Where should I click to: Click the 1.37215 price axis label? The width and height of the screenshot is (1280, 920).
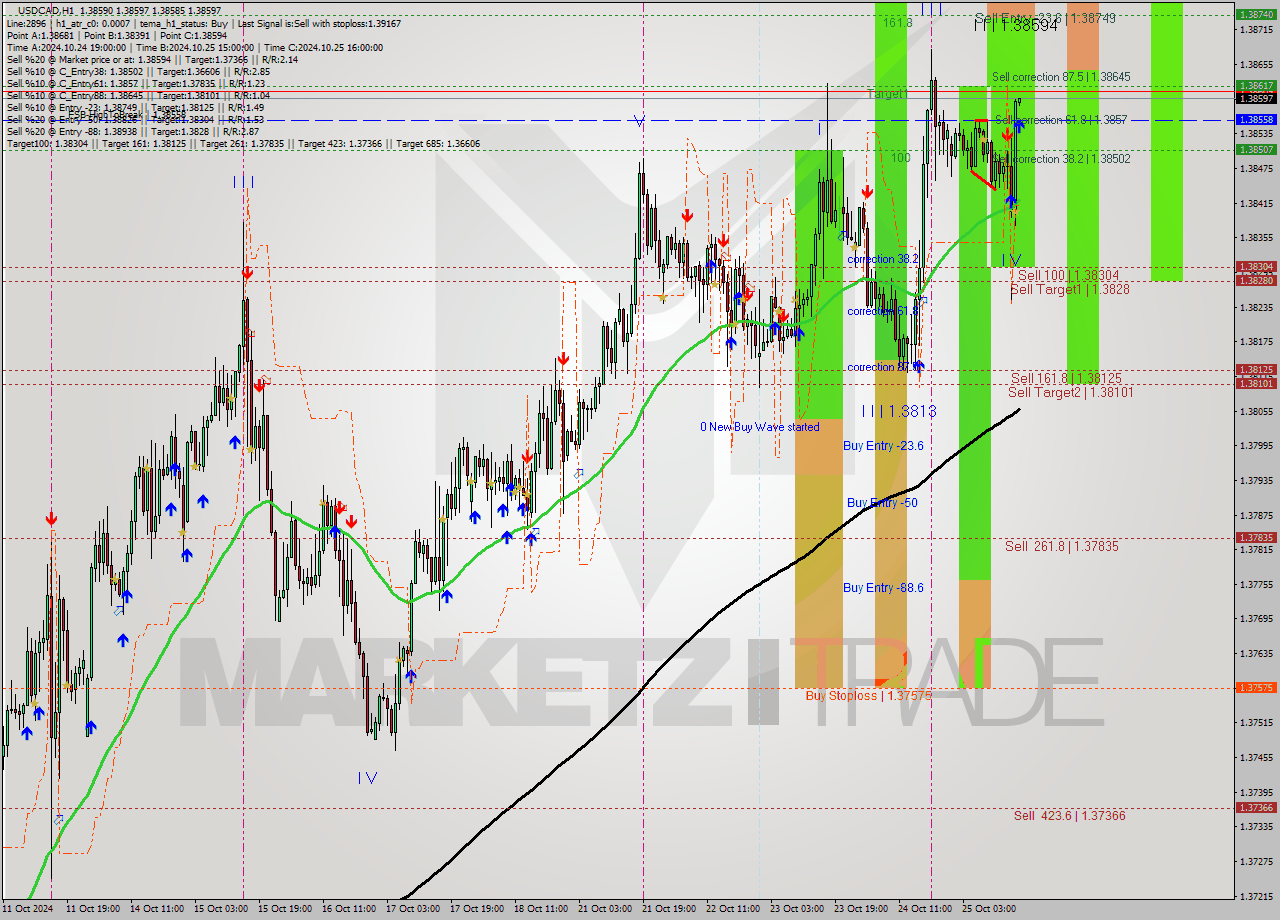coord(1255,896)
